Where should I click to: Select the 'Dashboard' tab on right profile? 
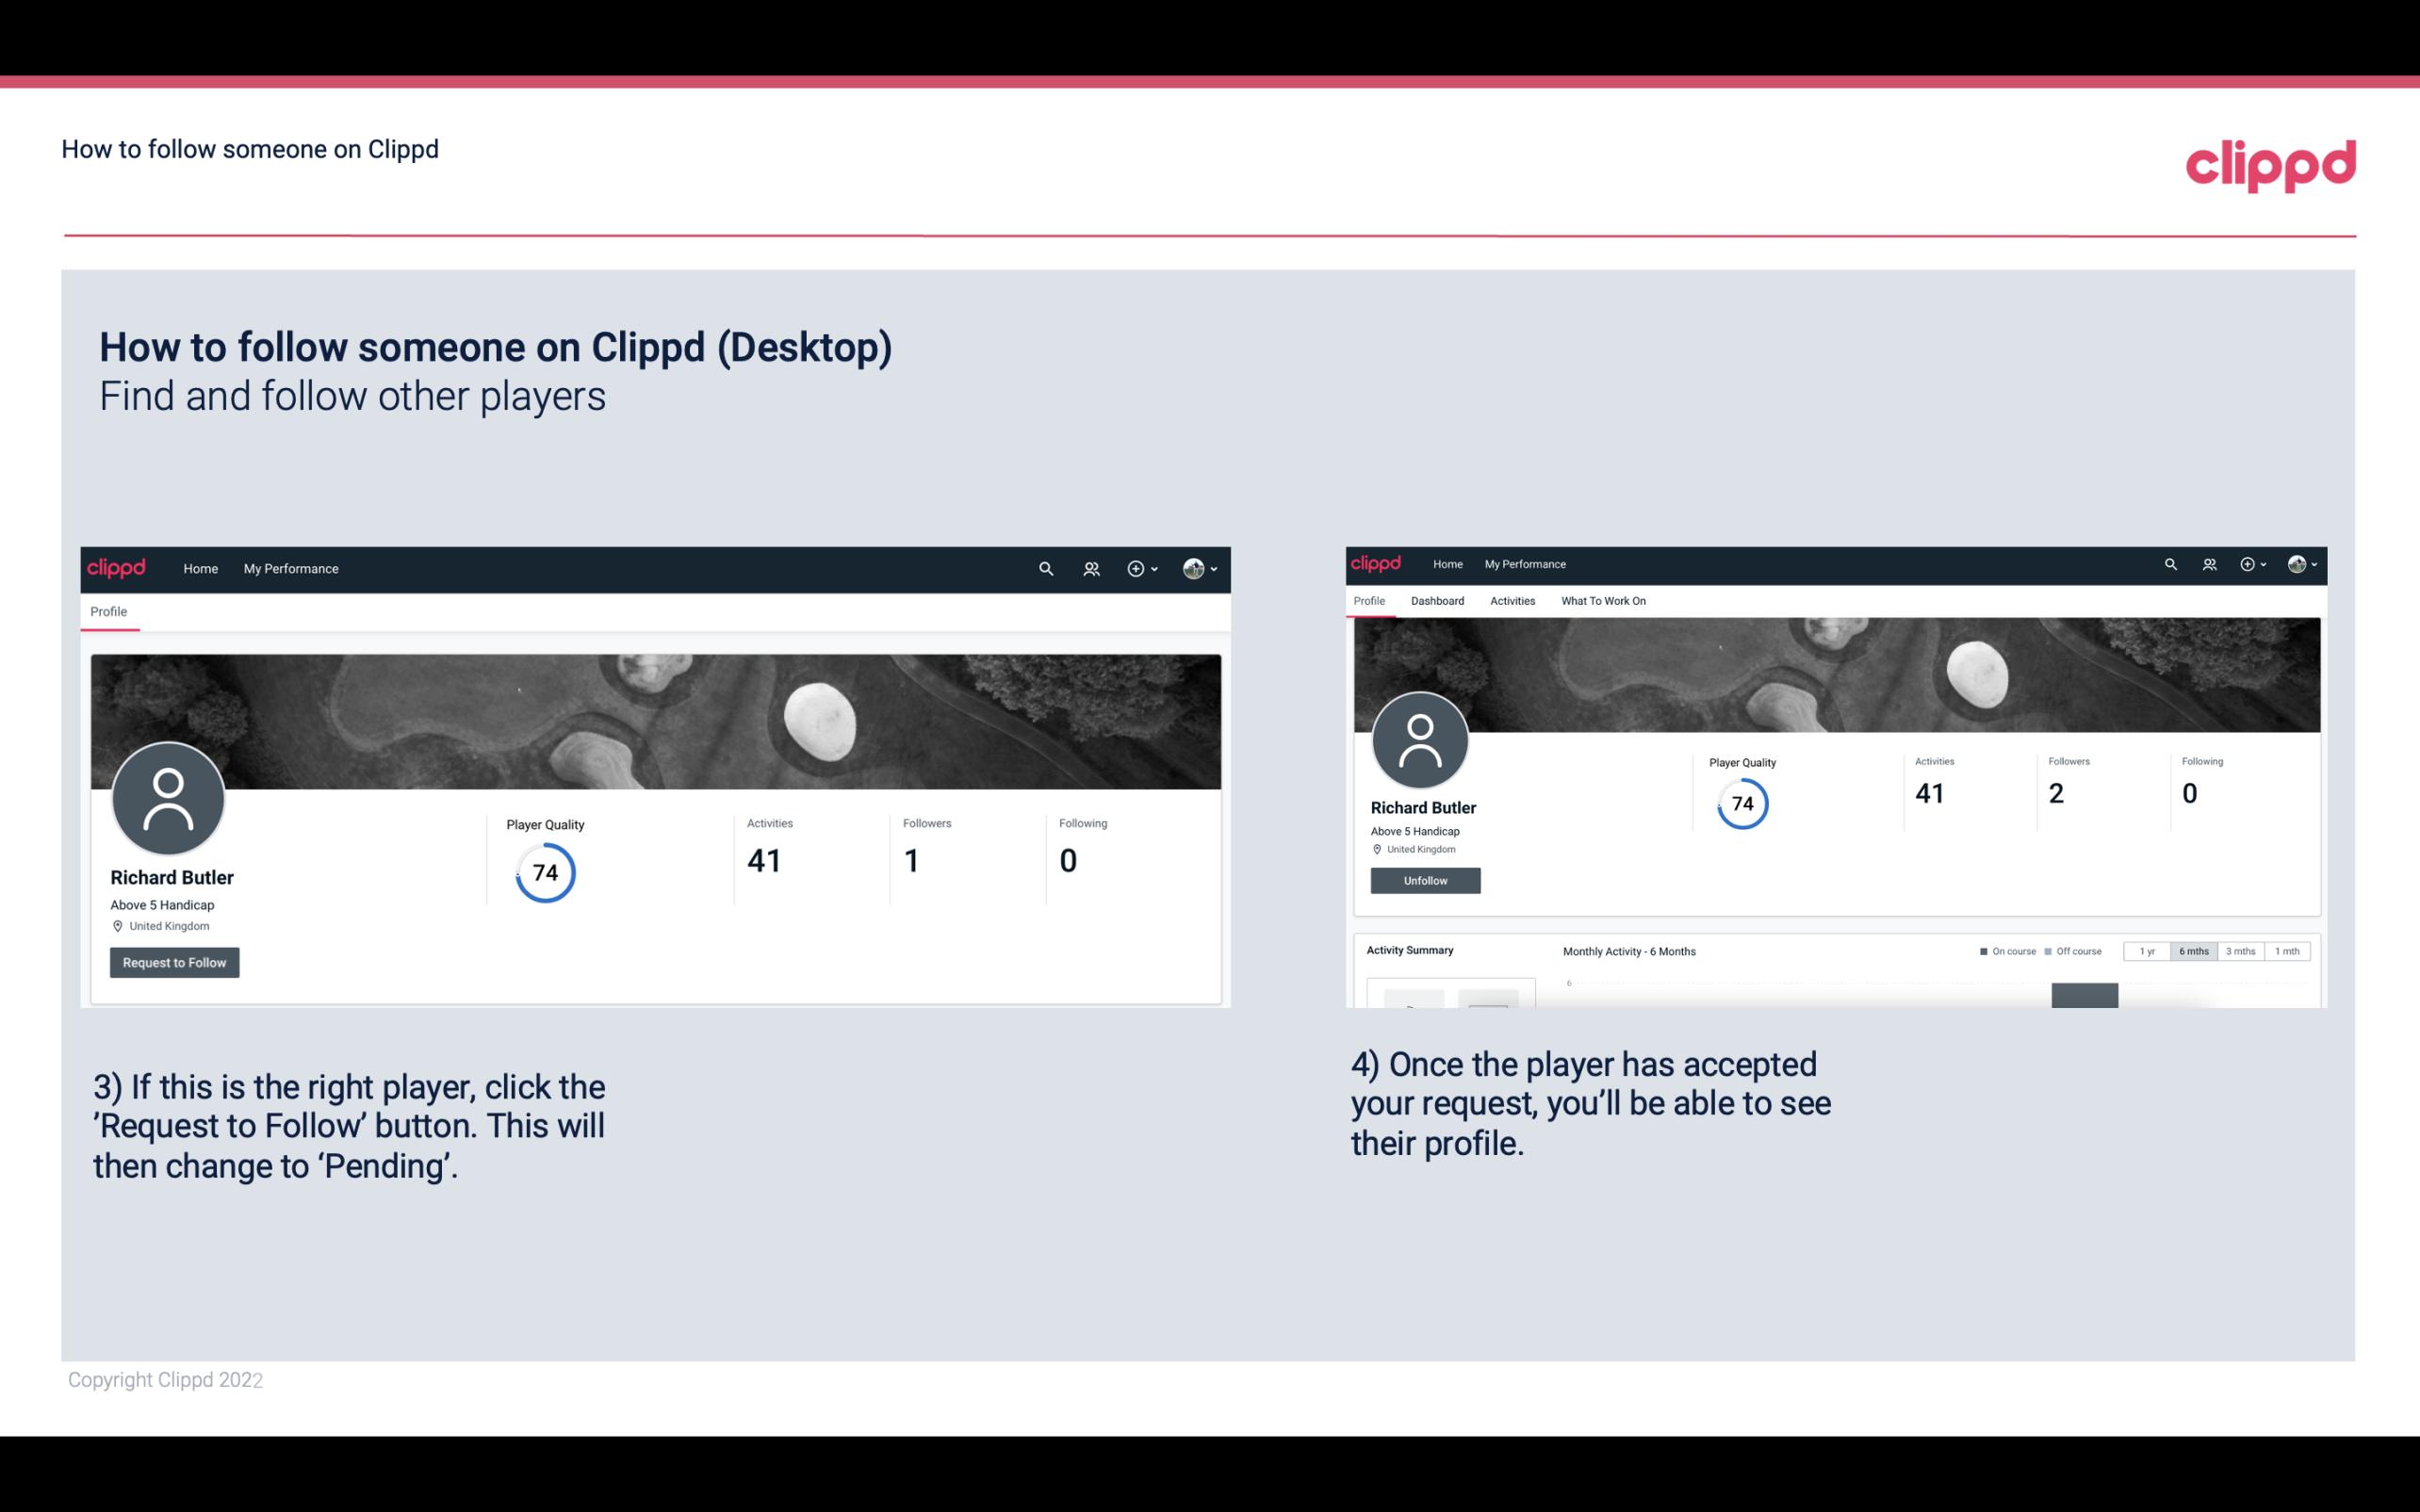1435,601
